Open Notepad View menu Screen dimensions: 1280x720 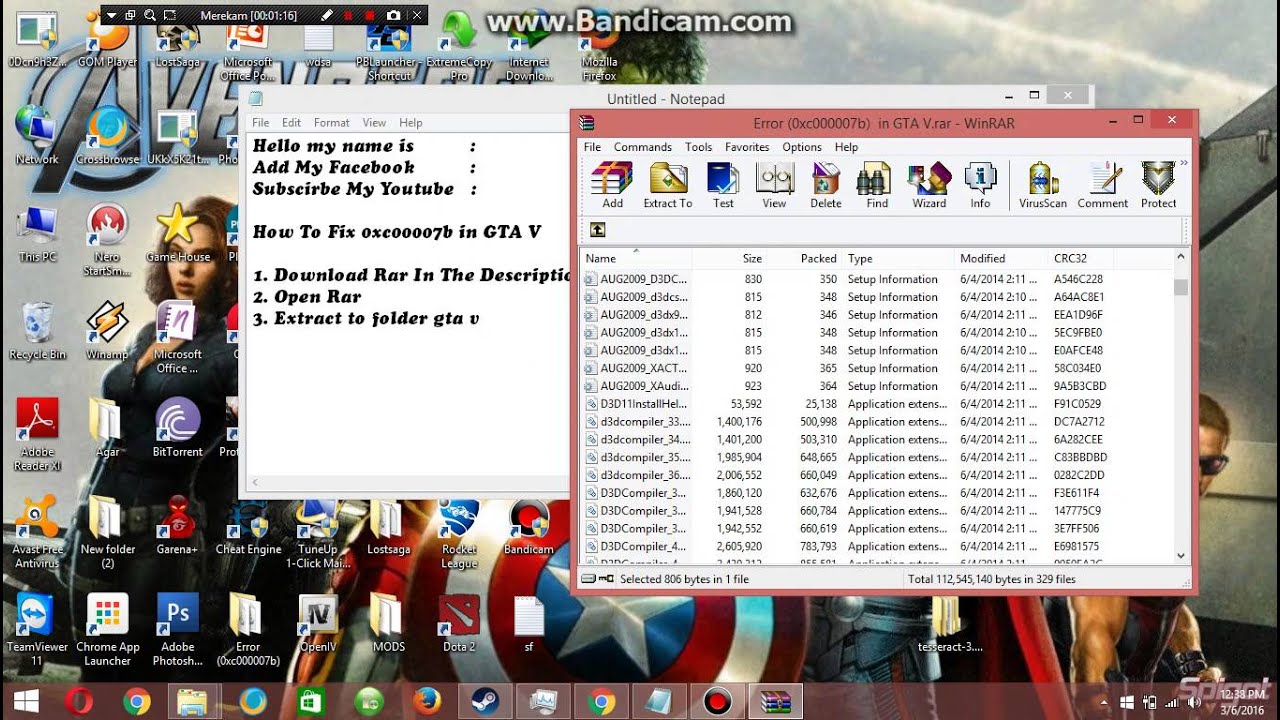click(x=374, y=123)
